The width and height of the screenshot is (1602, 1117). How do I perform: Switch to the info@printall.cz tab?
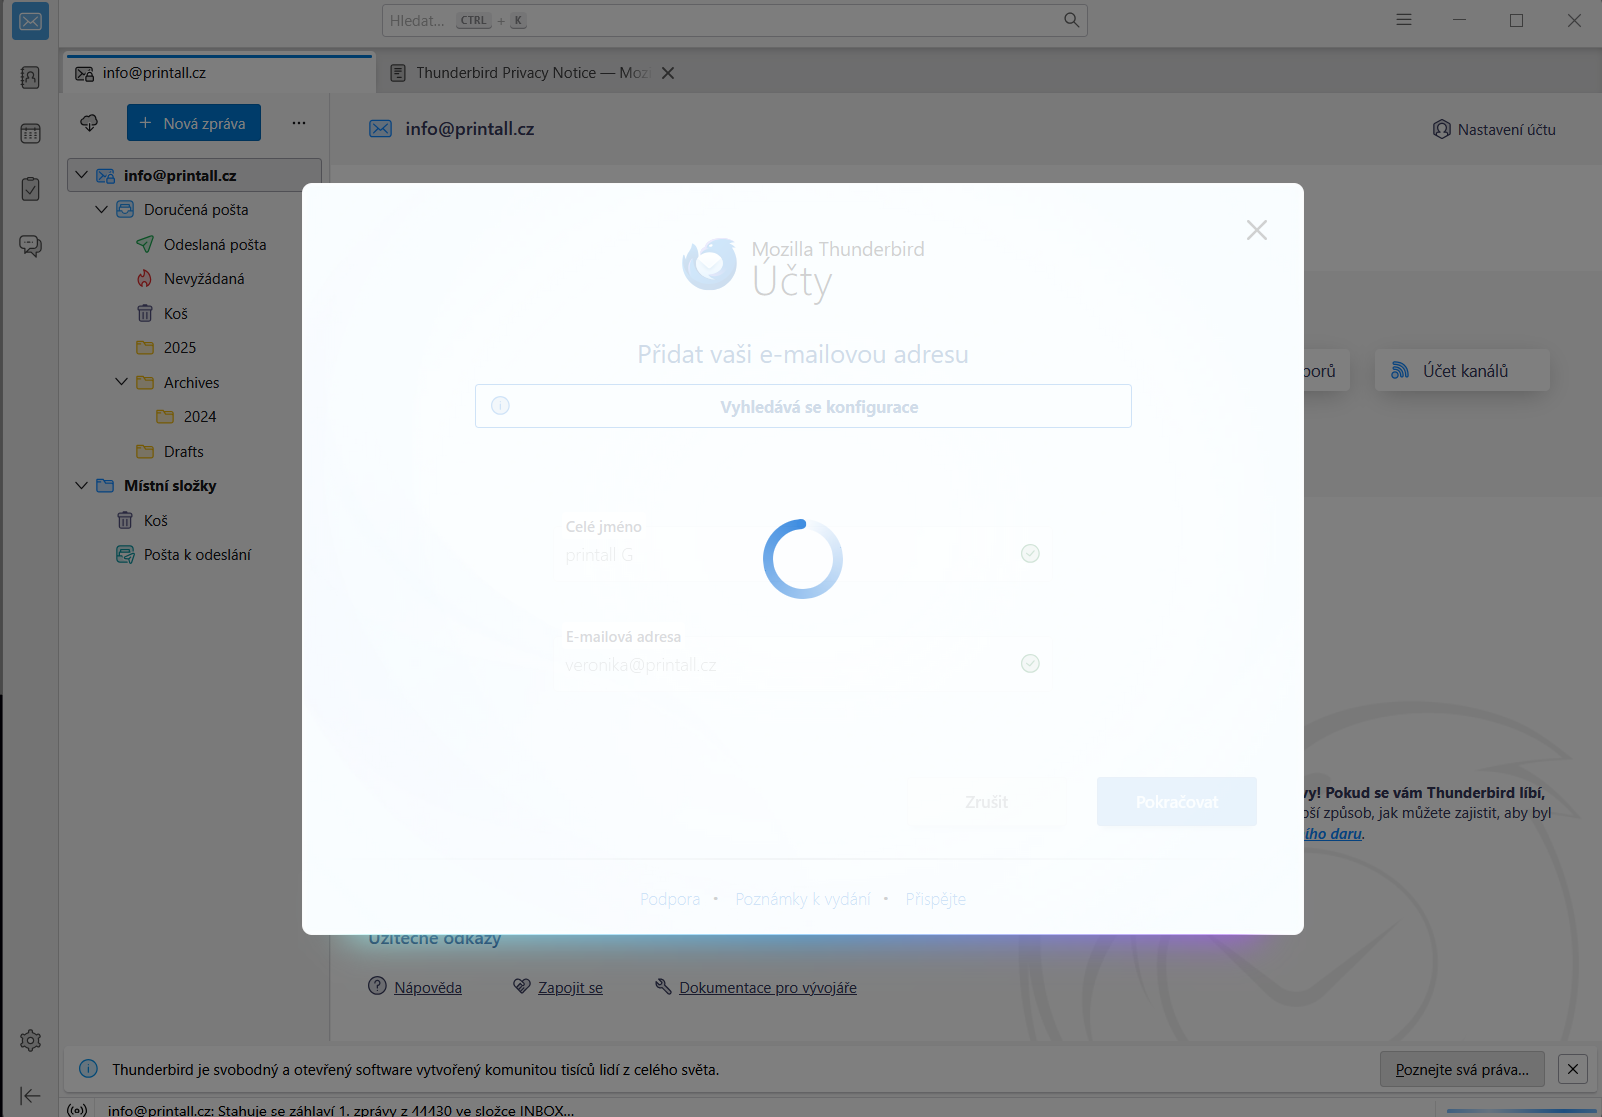pos(220,73)
